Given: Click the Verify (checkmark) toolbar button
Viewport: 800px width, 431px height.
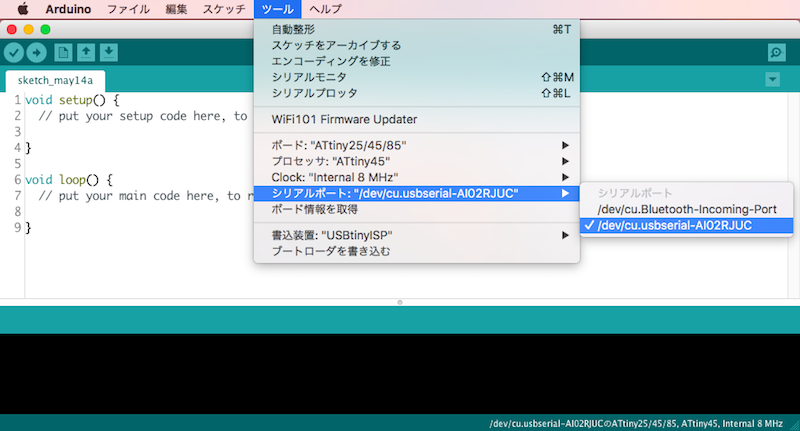Looking at the screenshot, I should pyautogui.click(x=14, y=52).
